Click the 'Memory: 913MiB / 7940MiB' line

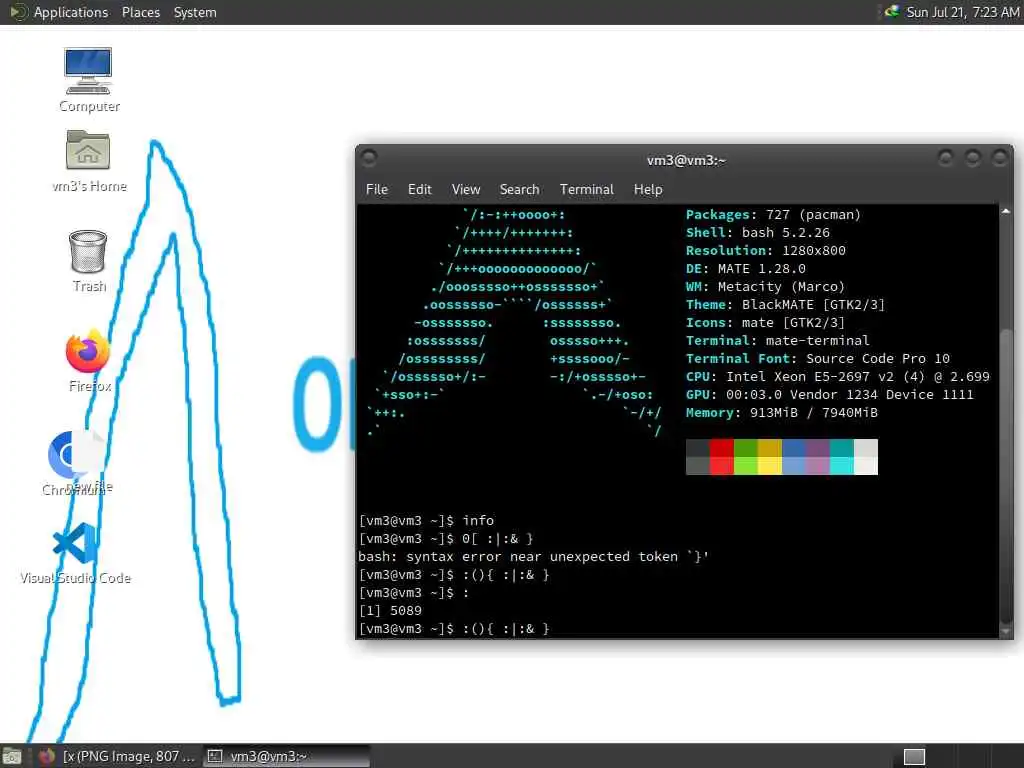tap(782, 412)
